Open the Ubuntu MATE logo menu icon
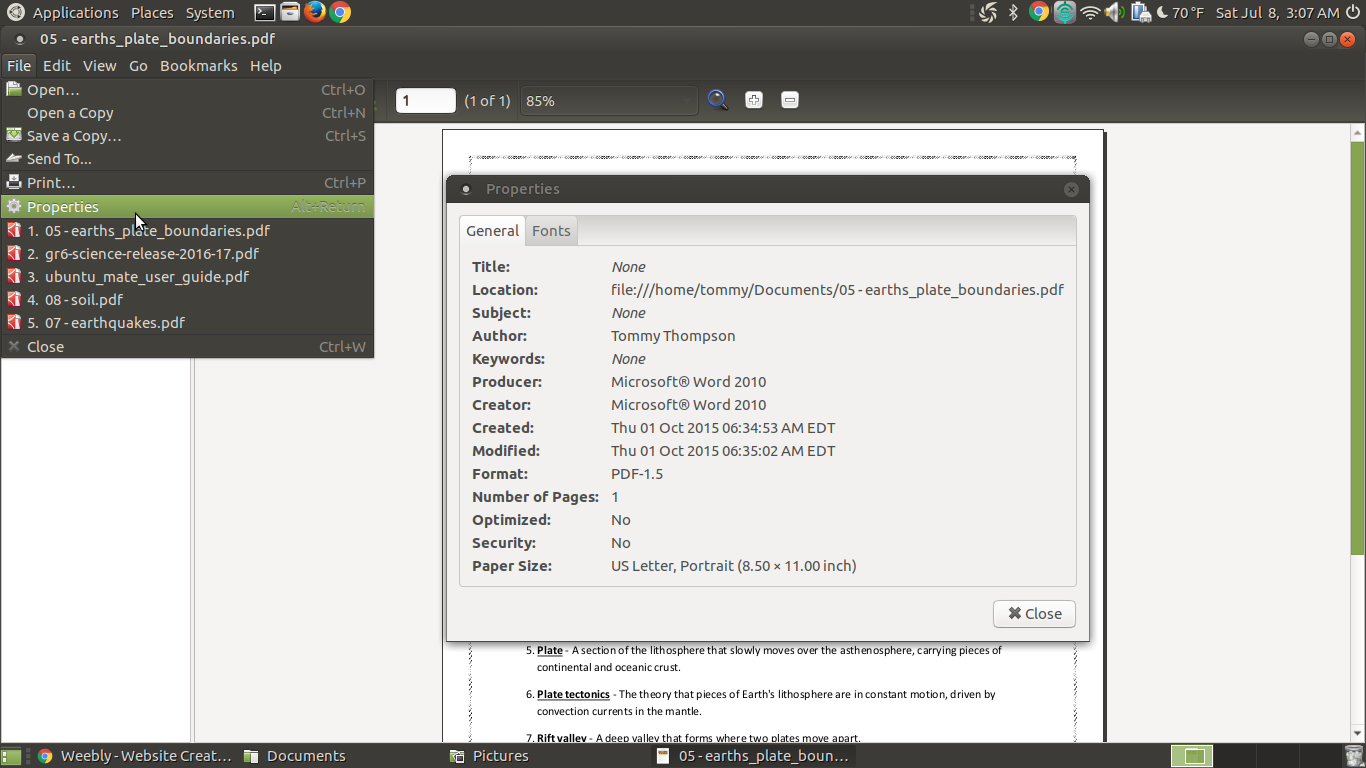Image resolution: width=1366 pixels, height=768 pixels. coord(15,13)
